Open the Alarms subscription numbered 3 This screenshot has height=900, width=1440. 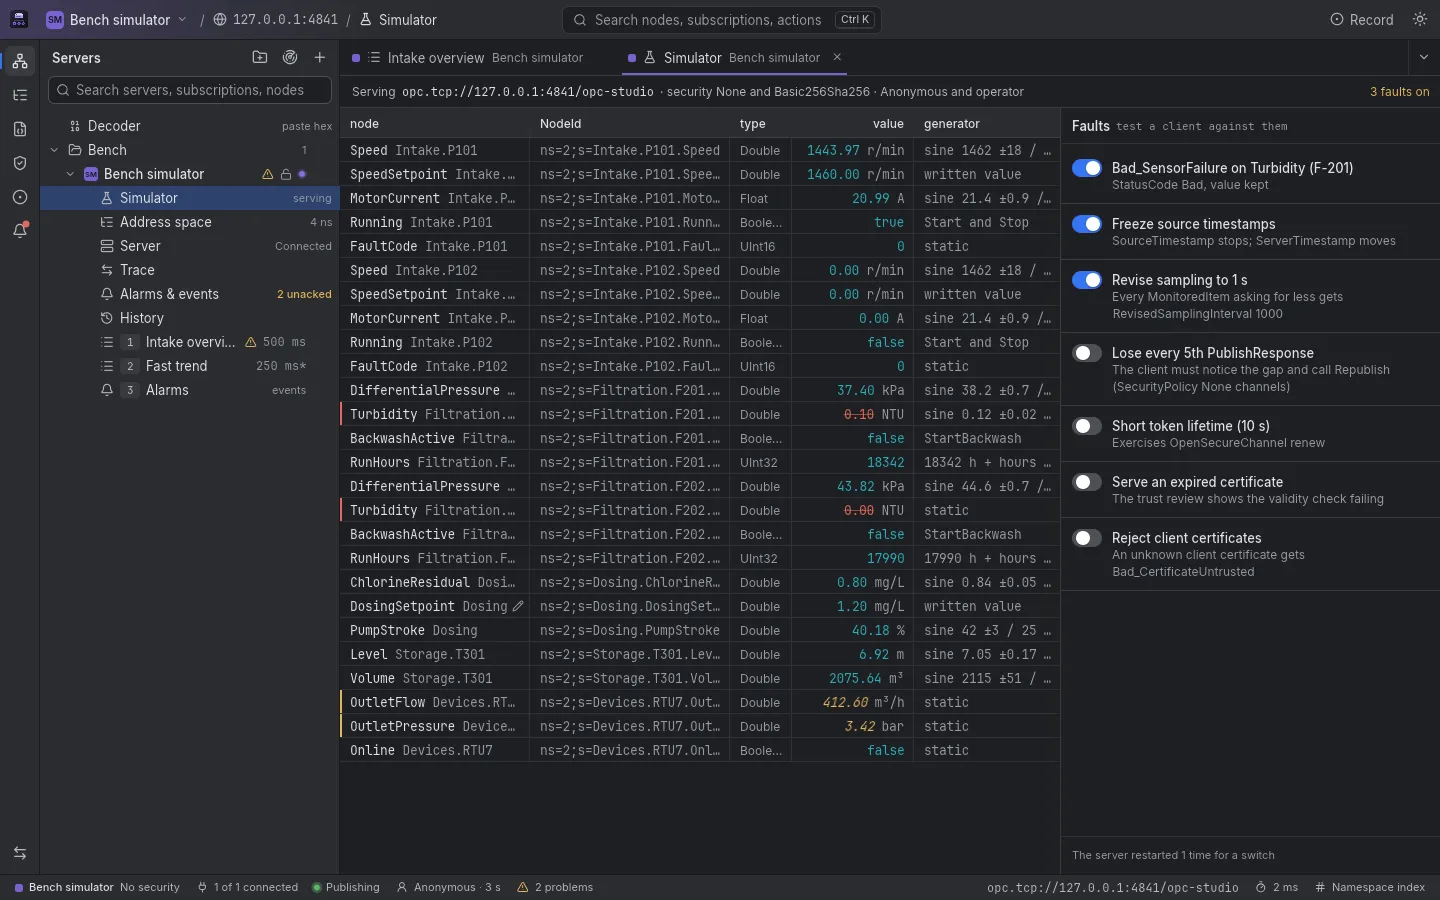[190, 390]
